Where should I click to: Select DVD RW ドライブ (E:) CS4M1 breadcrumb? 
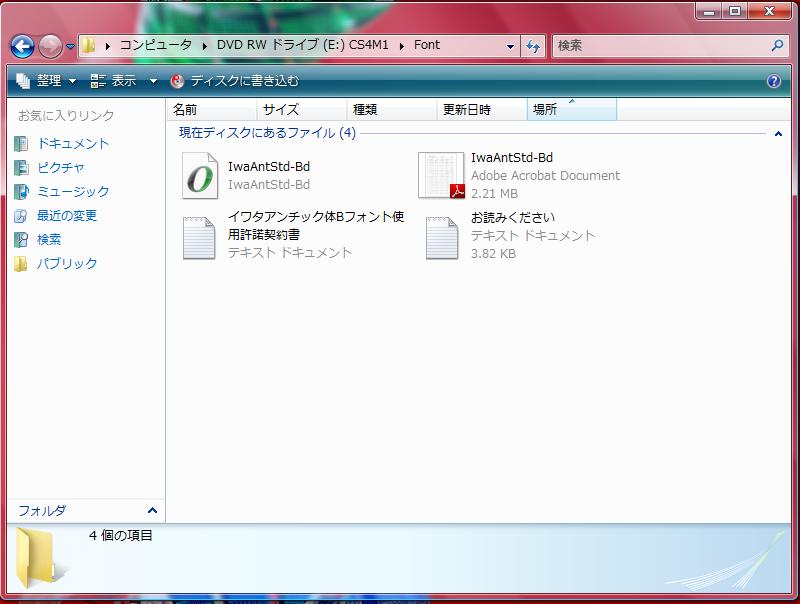coord(303,45)
